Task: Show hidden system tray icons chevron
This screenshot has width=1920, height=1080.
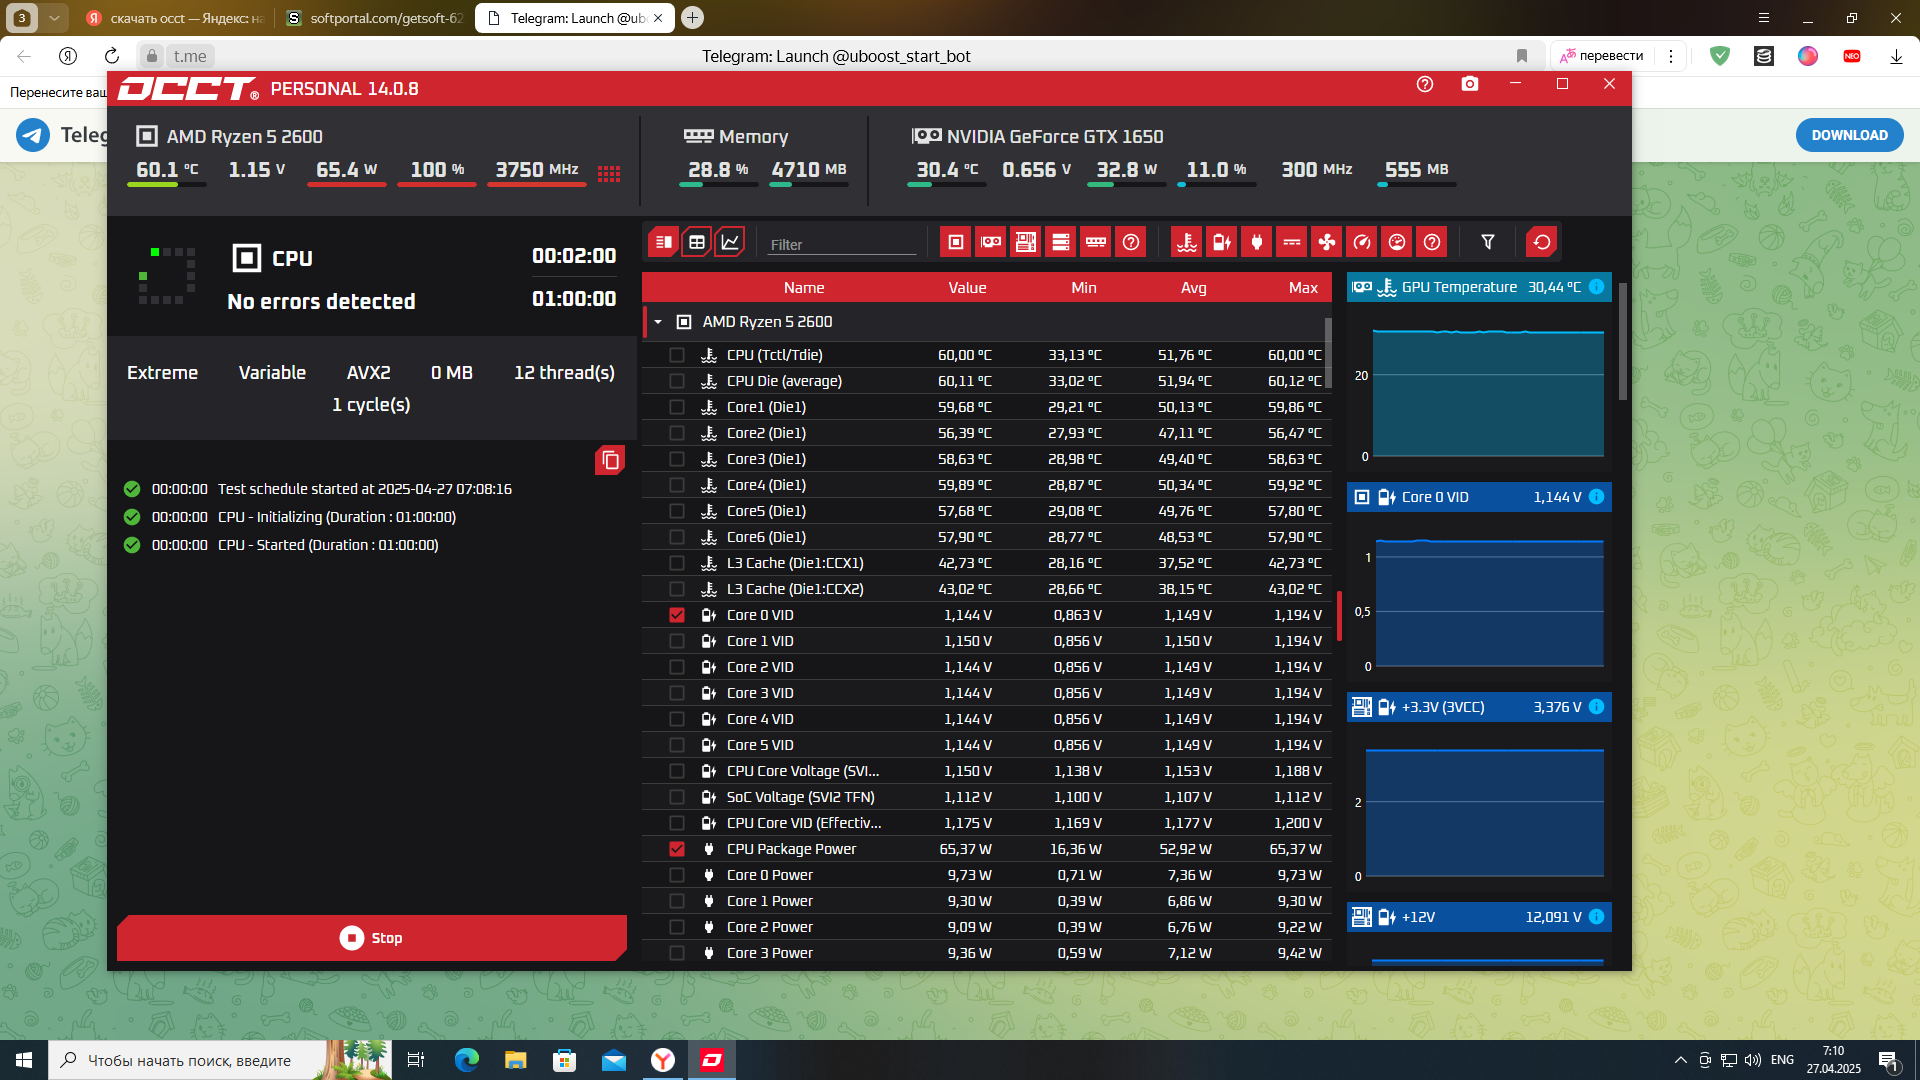Action: (1680, 1060)
